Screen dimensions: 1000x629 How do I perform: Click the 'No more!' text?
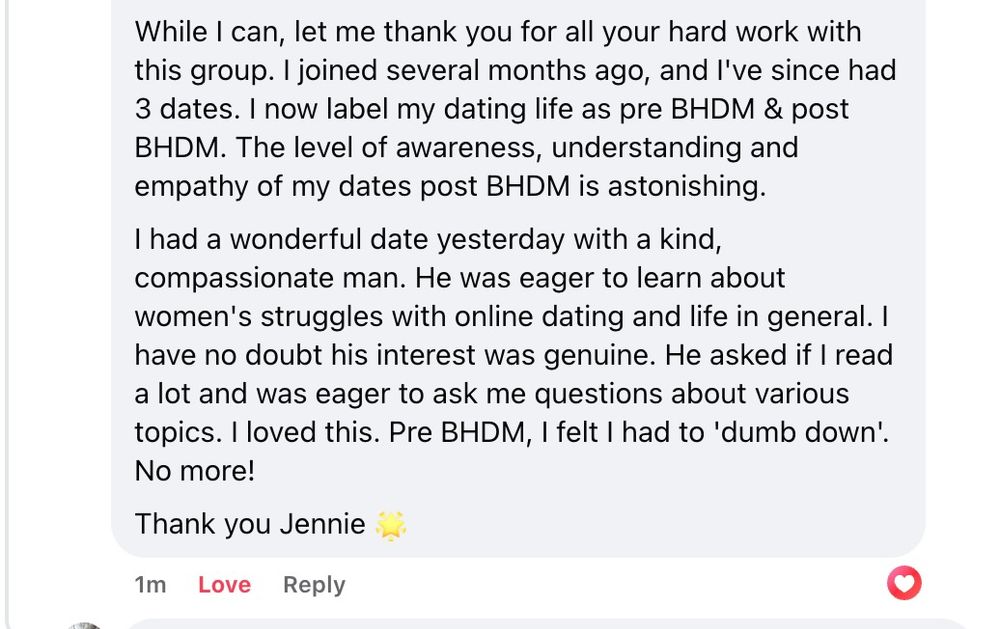195,471
